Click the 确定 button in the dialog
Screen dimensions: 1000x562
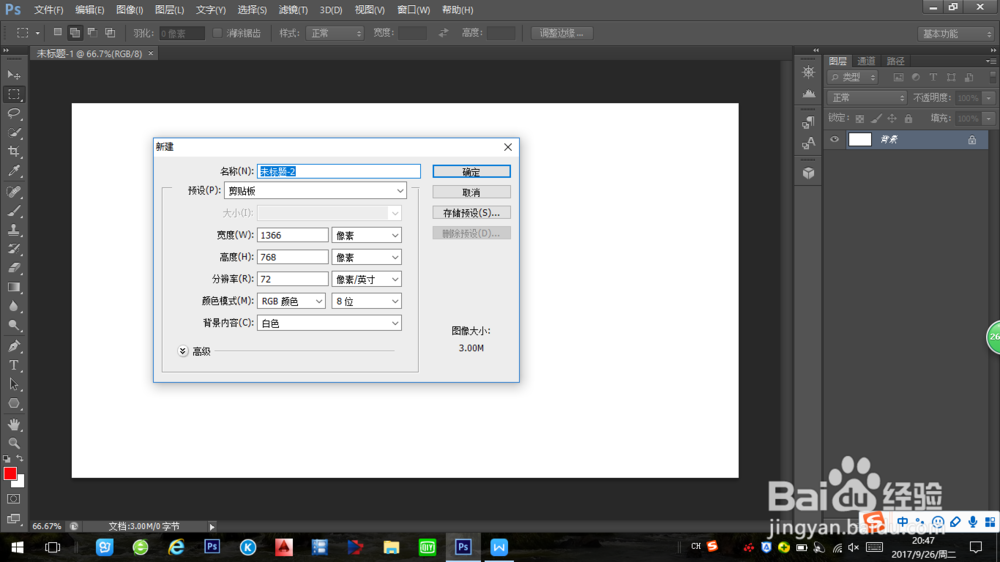471,172
